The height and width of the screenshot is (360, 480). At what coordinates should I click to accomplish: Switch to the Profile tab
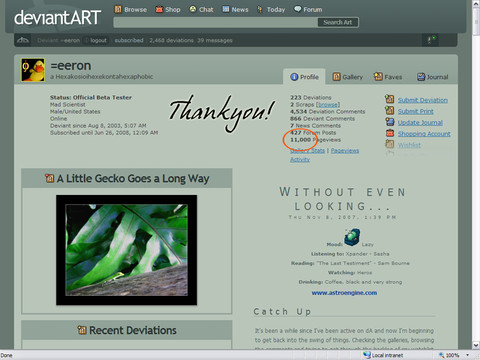tap(304, 77)
